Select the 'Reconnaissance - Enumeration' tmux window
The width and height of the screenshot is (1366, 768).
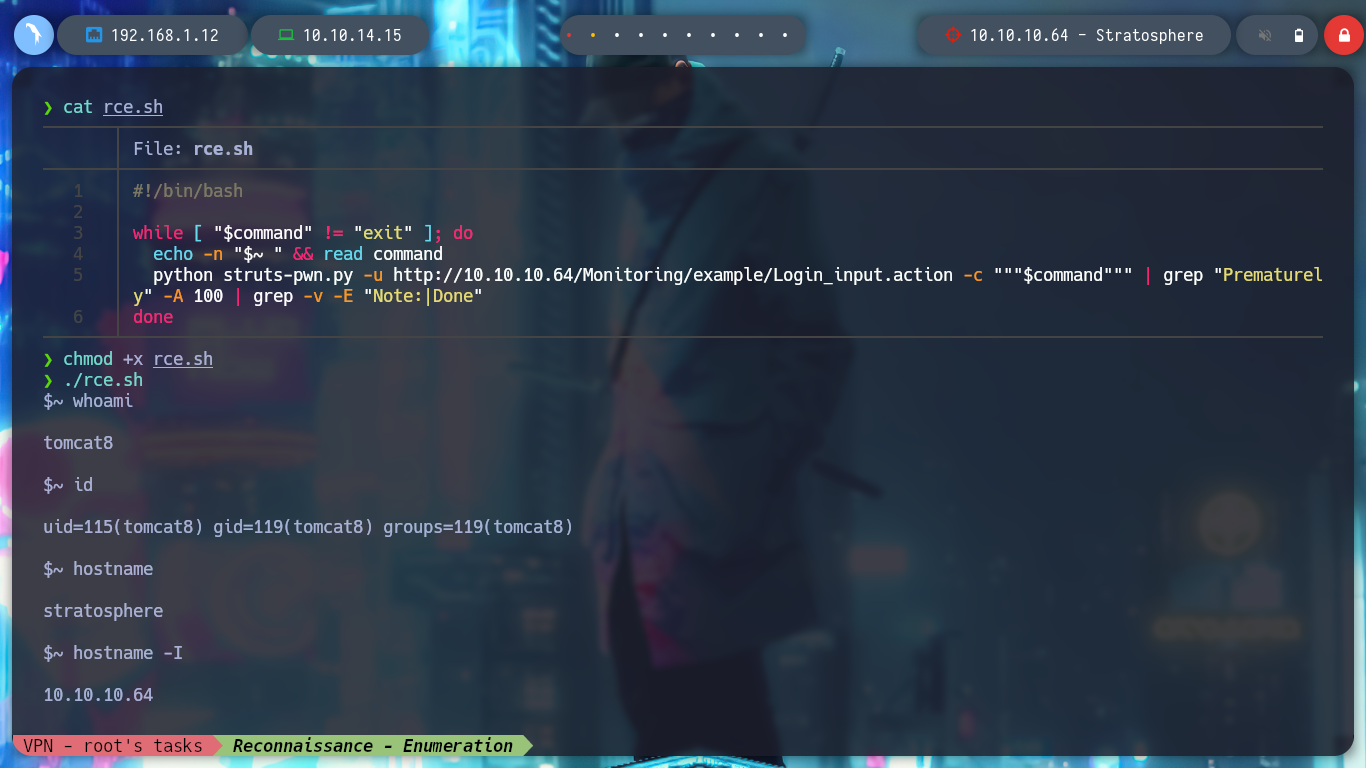373,746
